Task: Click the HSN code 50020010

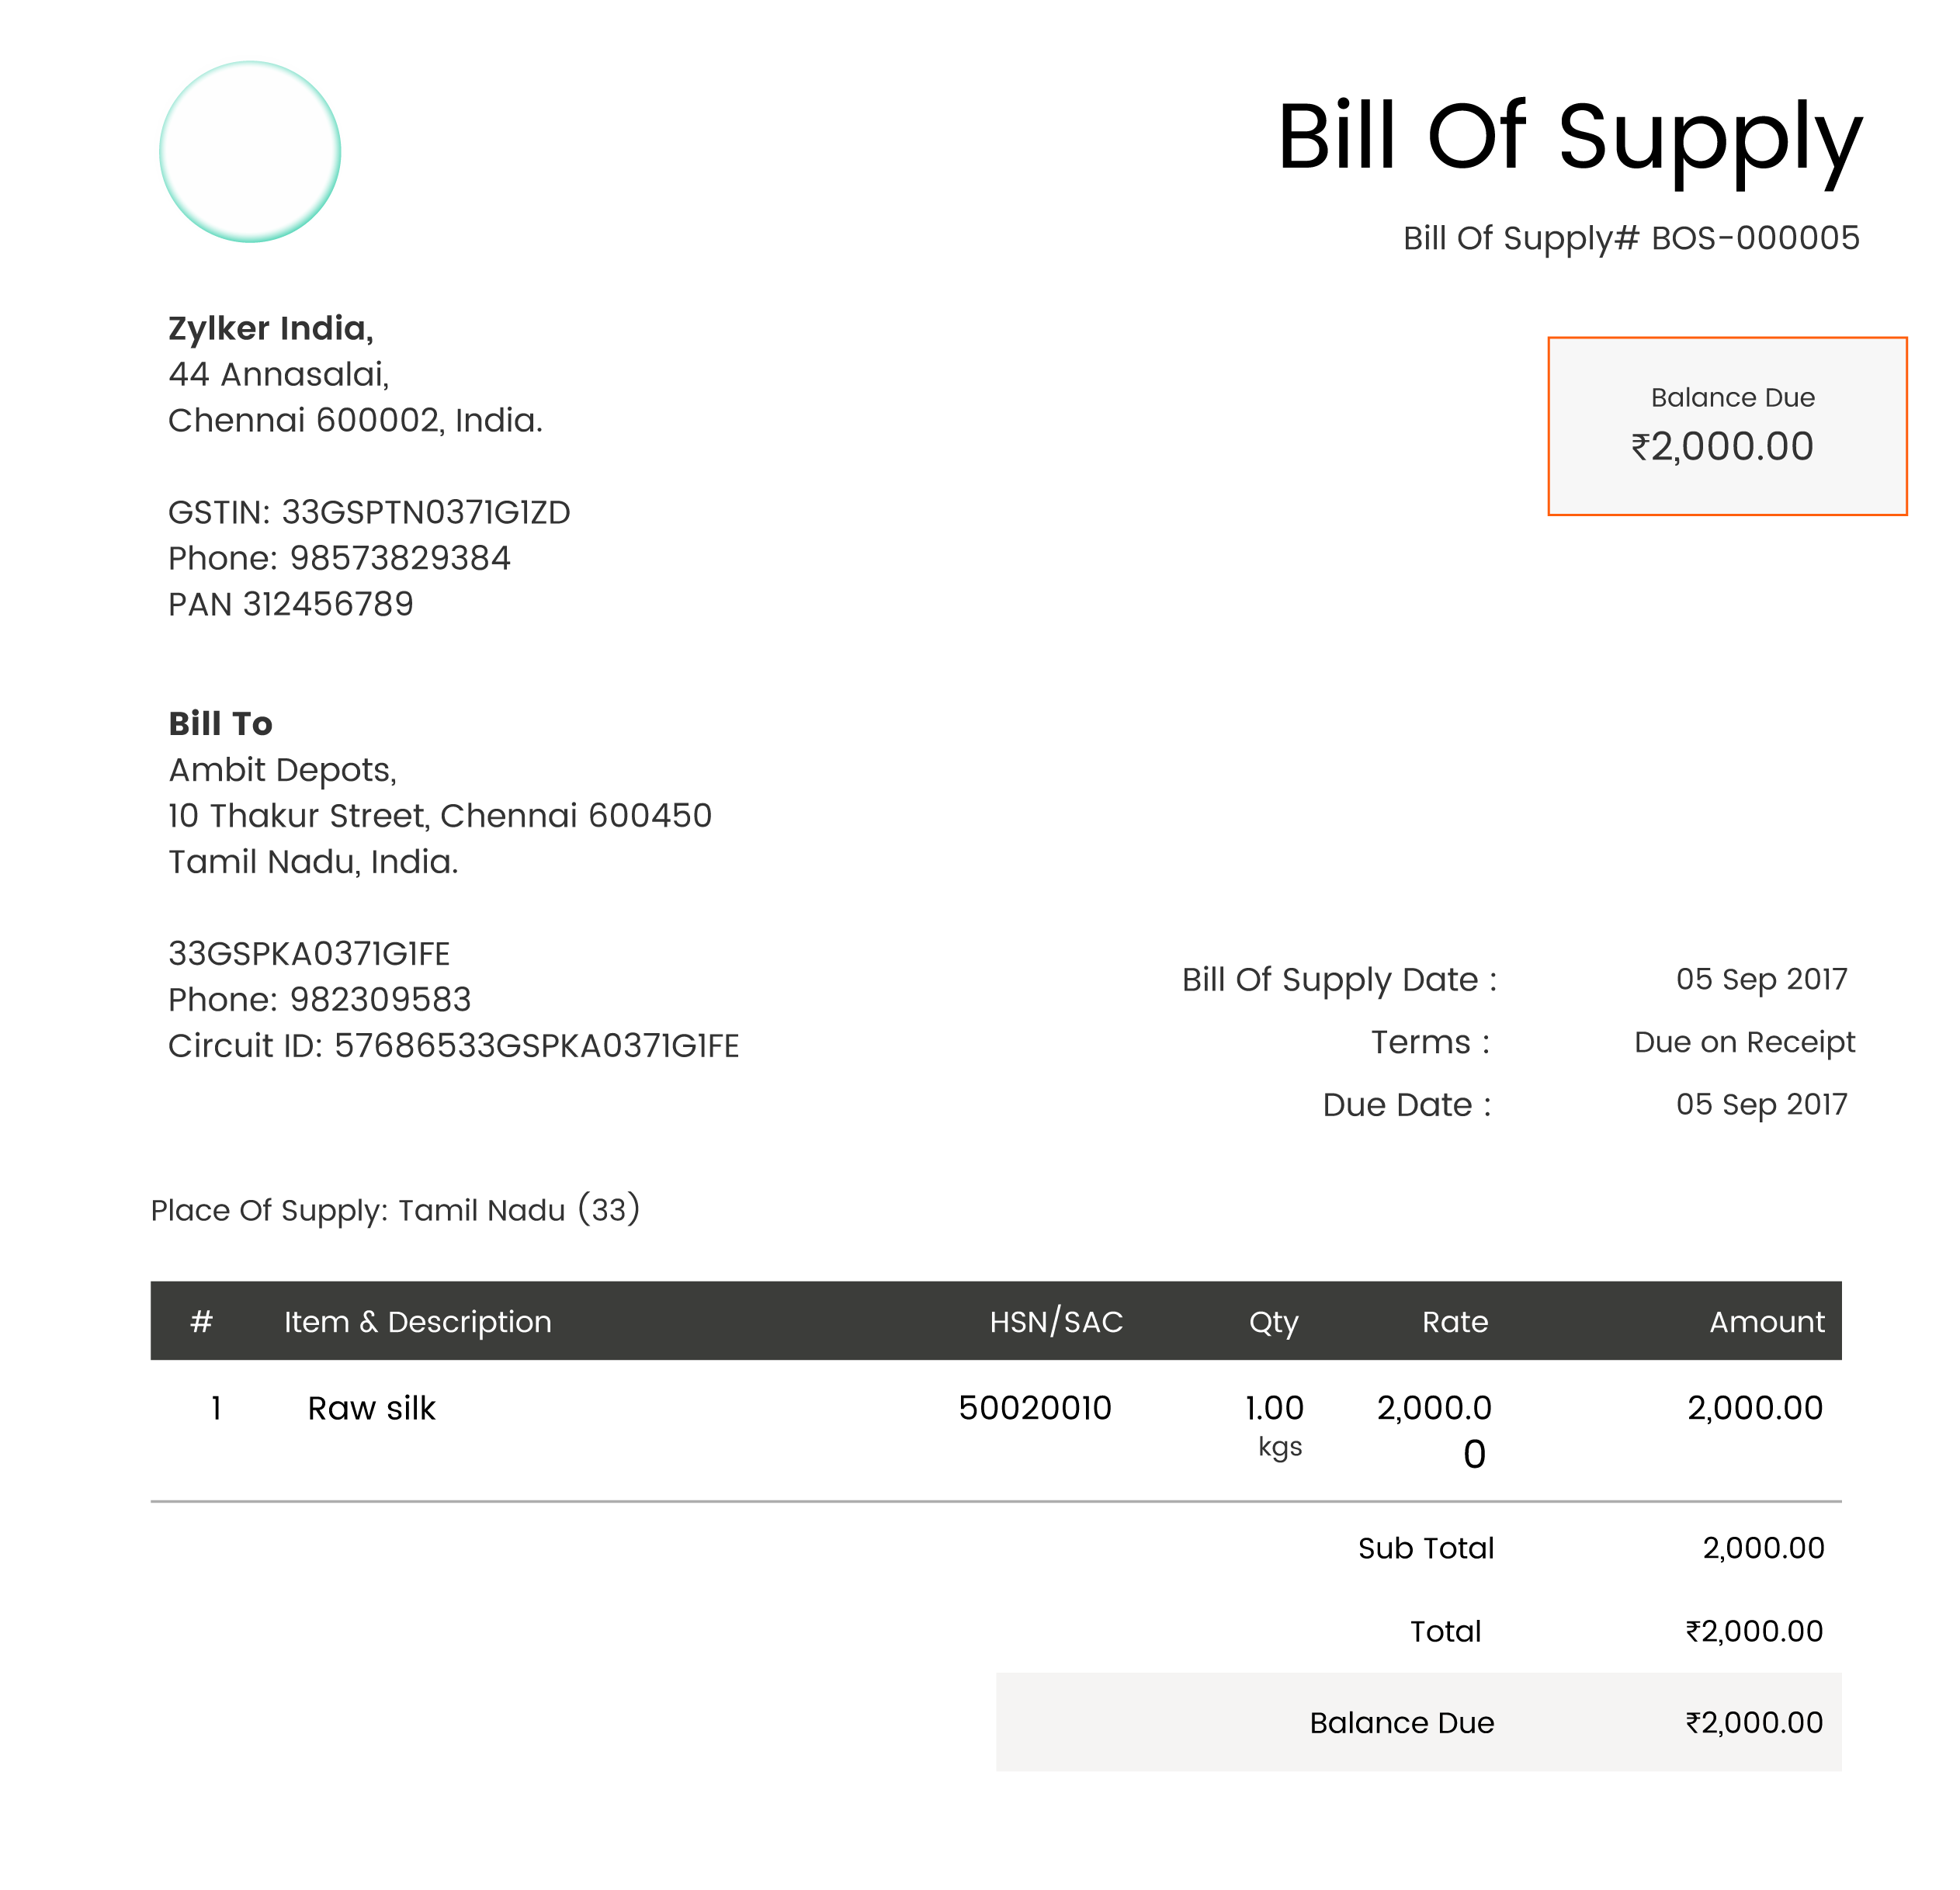Action: pyautogui.click(x=1034, y=1408)
